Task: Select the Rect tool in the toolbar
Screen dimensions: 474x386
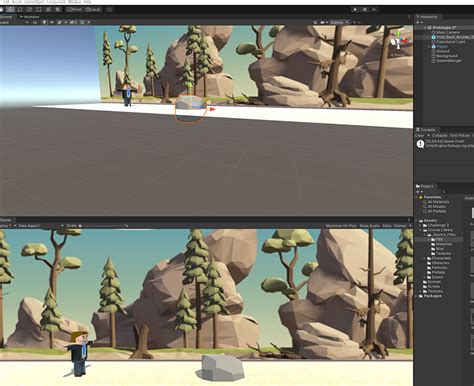Action: point(39,9)
